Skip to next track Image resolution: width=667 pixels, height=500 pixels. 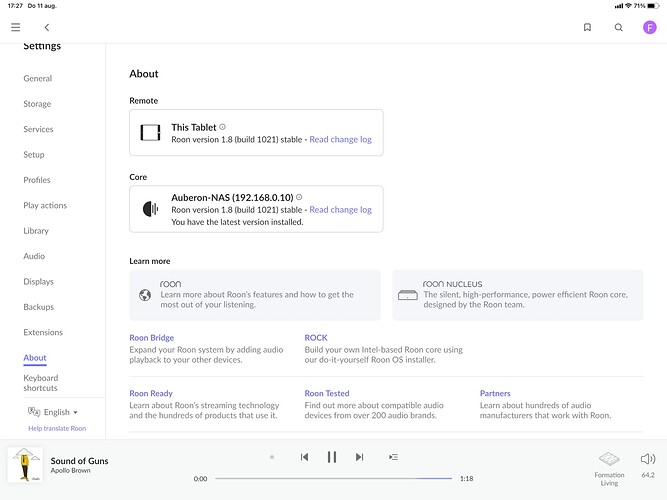[x=359, y=457]
